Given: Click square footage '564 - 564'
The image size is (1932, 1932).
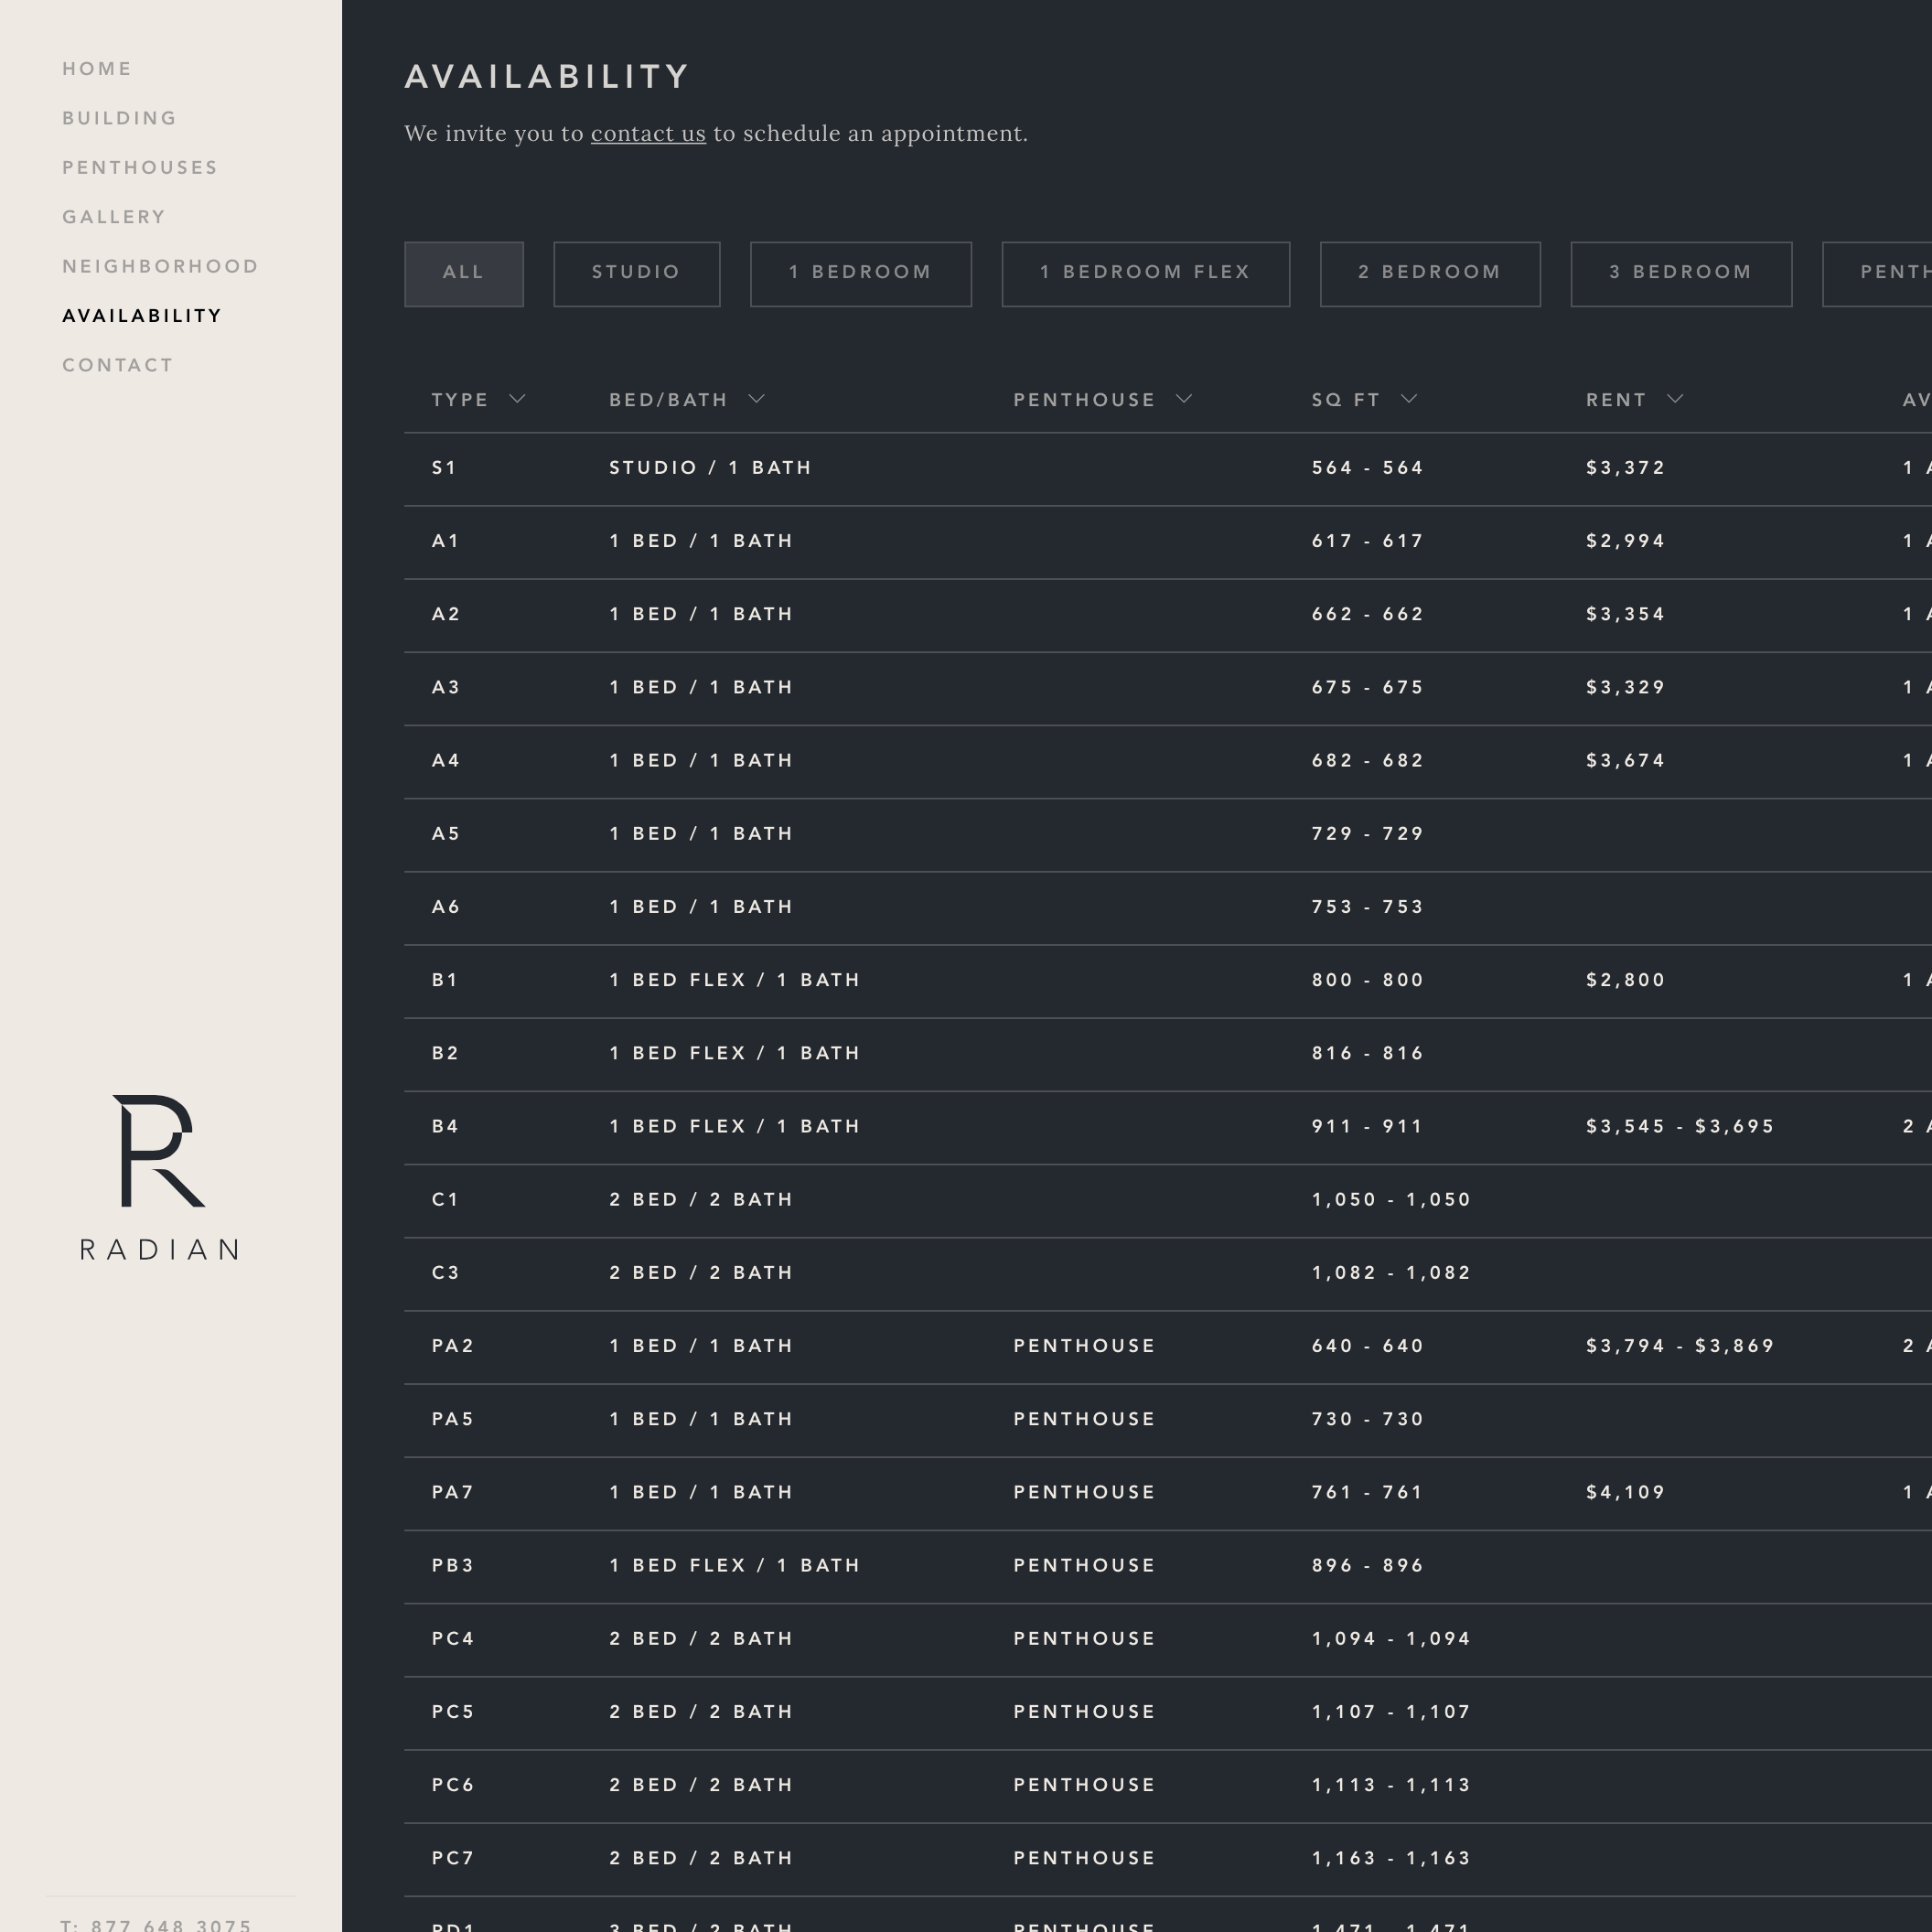Looking at the screenshot, I should point(1367,468).
